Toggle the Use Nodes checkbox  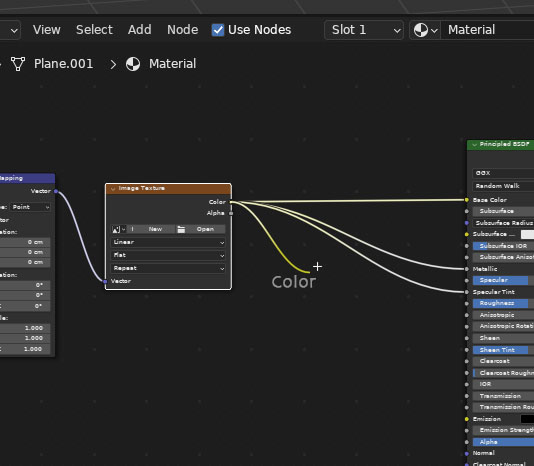pyautogui.click(x=218, y=30)
